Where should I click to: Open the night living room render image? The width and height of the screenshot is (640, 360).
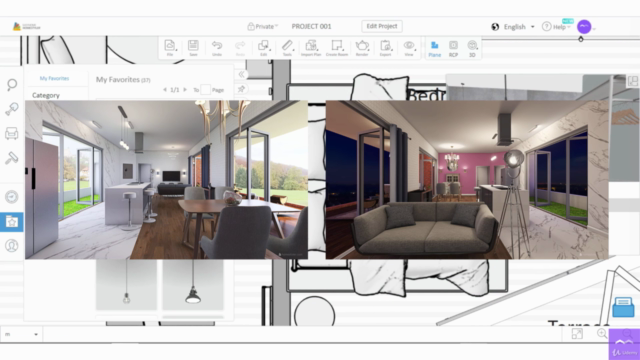pyautogui.click(x=467, y=180)
